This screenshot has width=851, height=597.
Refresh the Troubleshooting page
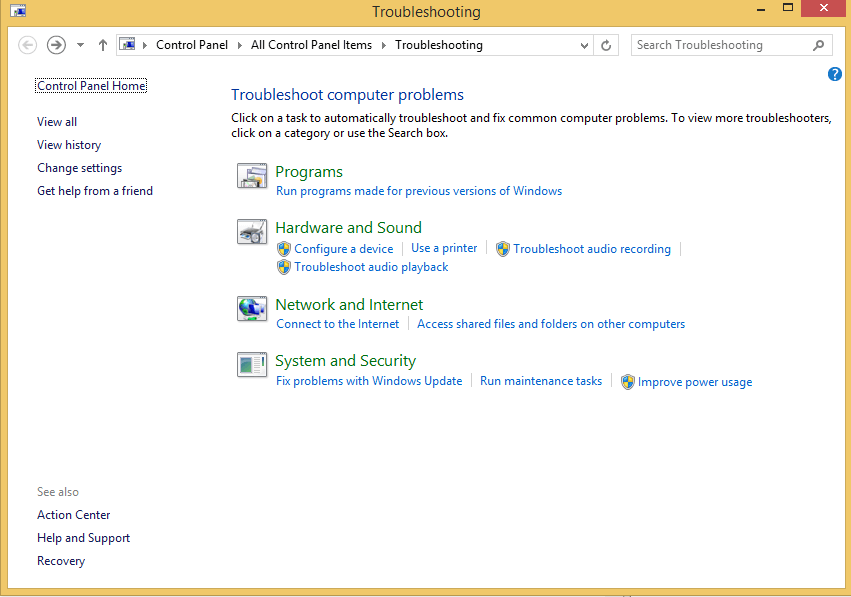606,45
